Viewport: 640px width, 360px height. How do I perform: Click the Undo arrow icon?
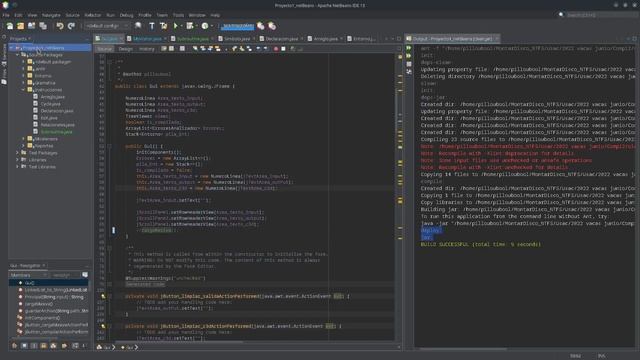point(60,26)
